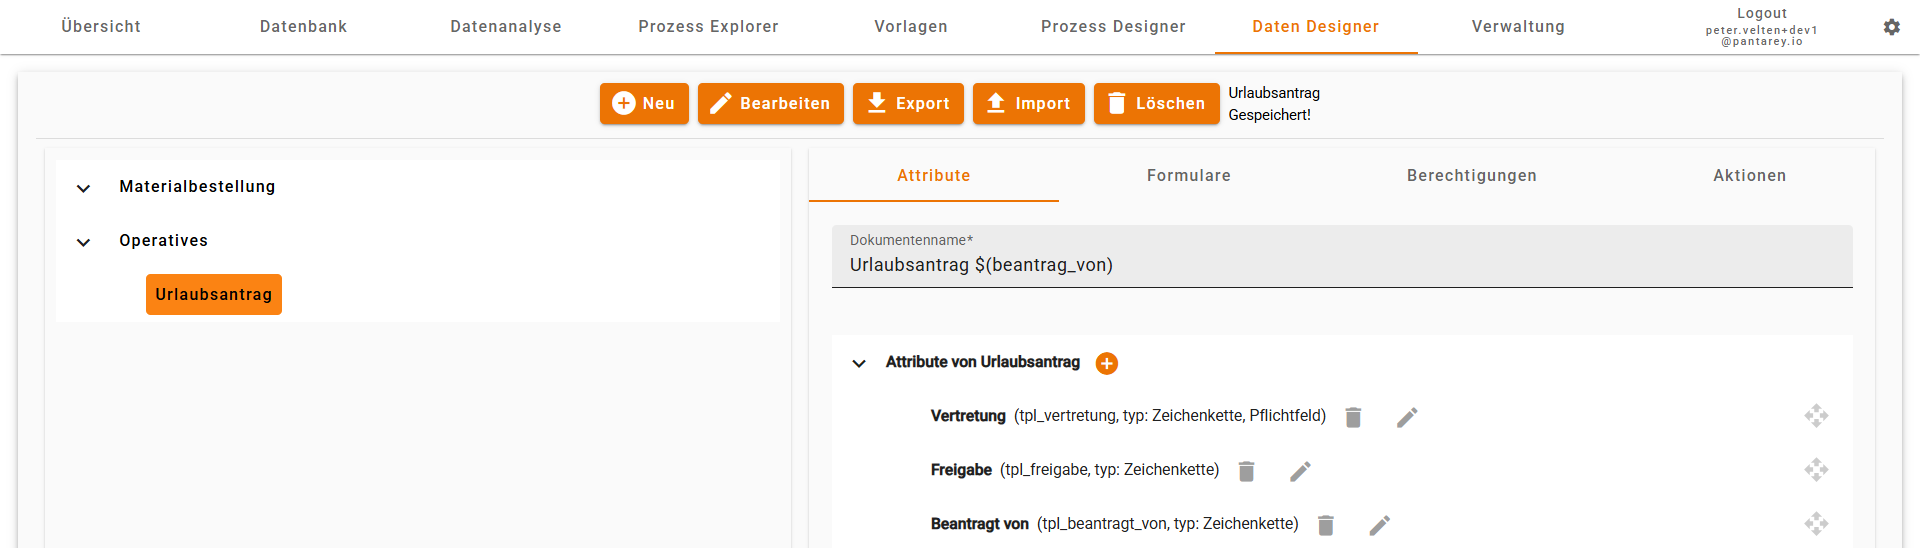
Task: Open the Berechtigungen tab
Action: pyautogui.click(x=1471, y=176)
